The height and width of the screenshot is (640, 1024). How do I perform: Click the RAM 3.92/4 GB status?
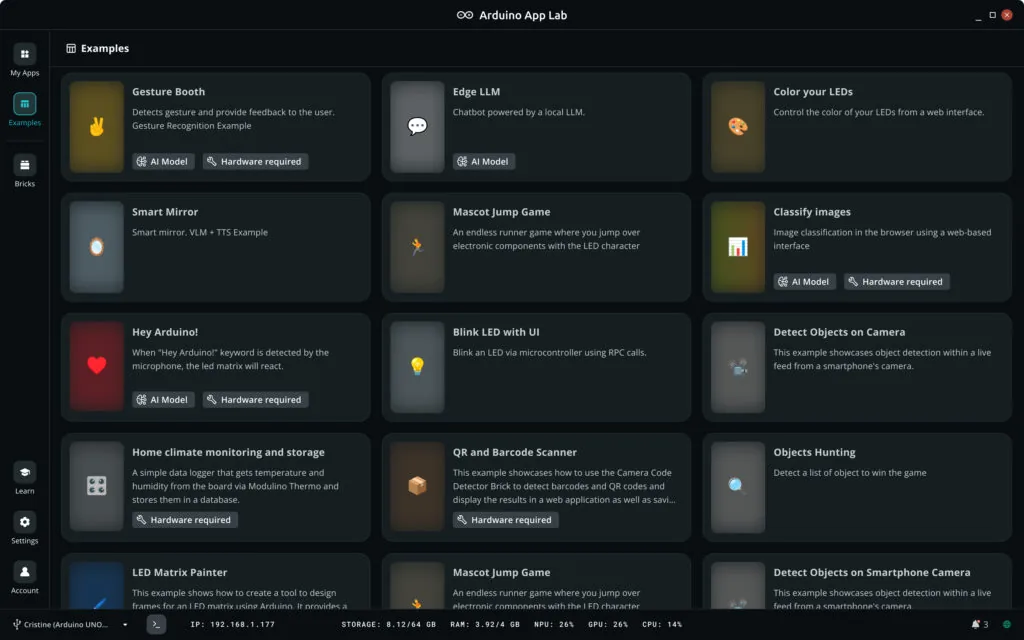485,624
